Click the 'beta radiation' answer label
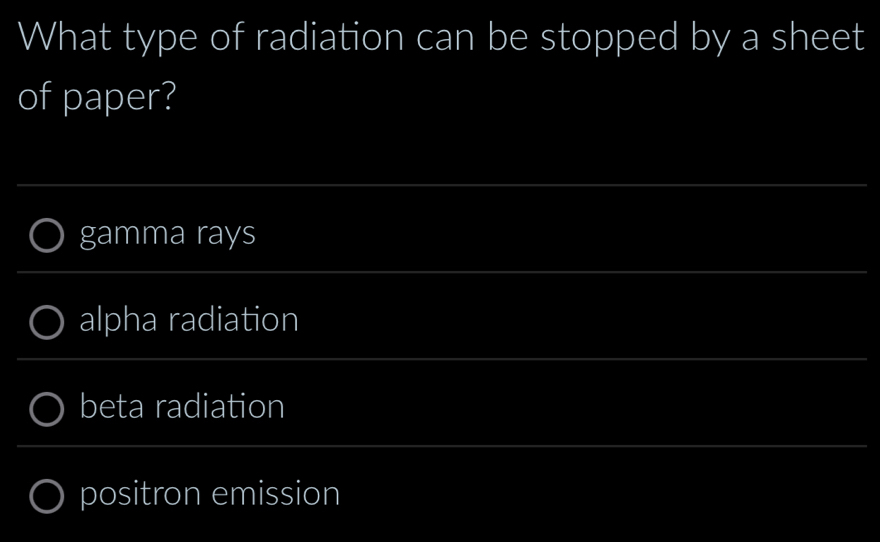This screenshot has height=542, width=880. [182, 407]
